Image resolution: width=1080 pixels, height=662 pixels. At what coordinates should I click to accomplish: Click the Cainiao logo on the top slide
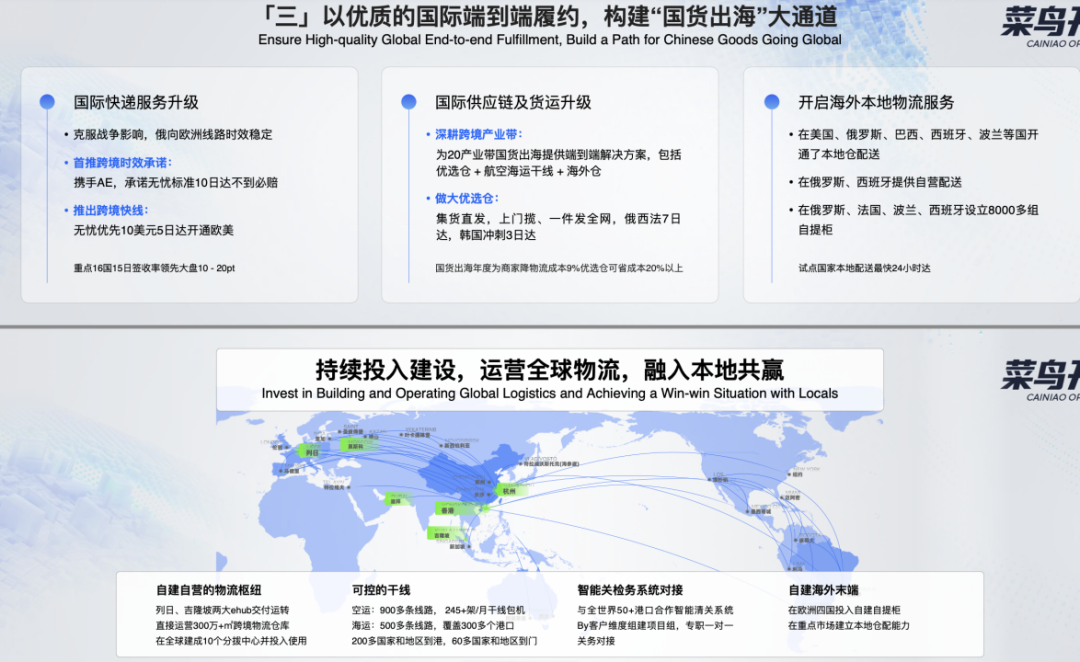[1040, 24]
